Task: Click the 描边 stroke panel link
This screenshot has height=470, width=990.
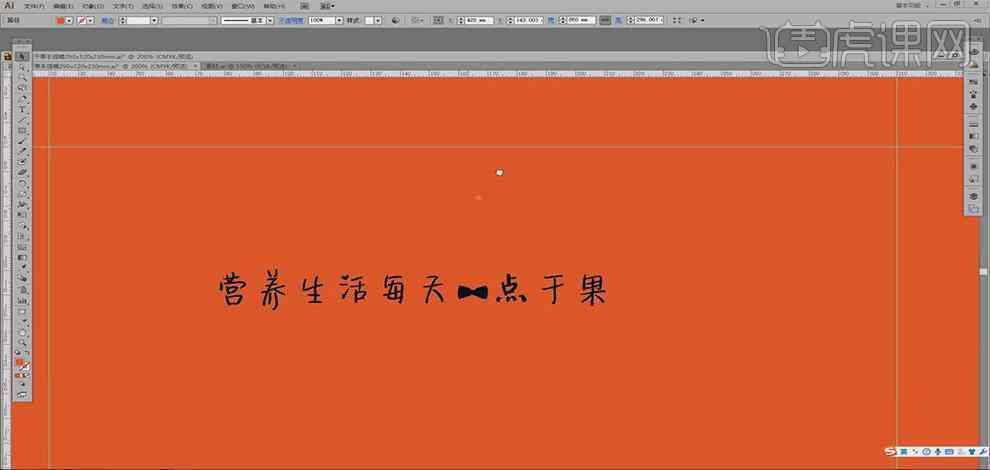Action: point(107,20)
